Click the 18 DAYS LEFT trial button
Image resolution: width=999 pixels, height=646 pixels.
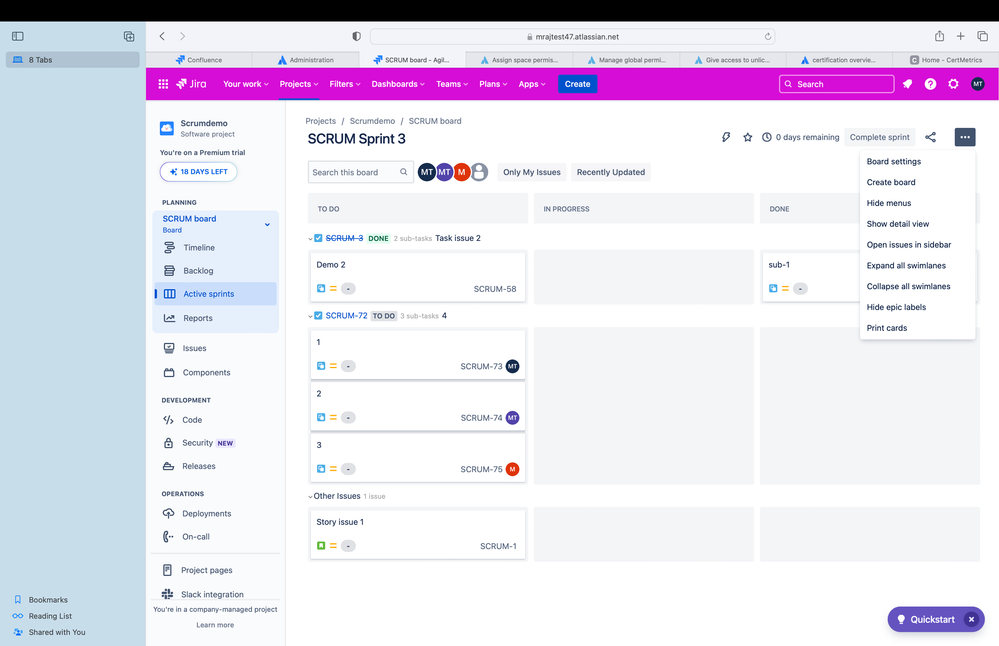tap(199, 172)
